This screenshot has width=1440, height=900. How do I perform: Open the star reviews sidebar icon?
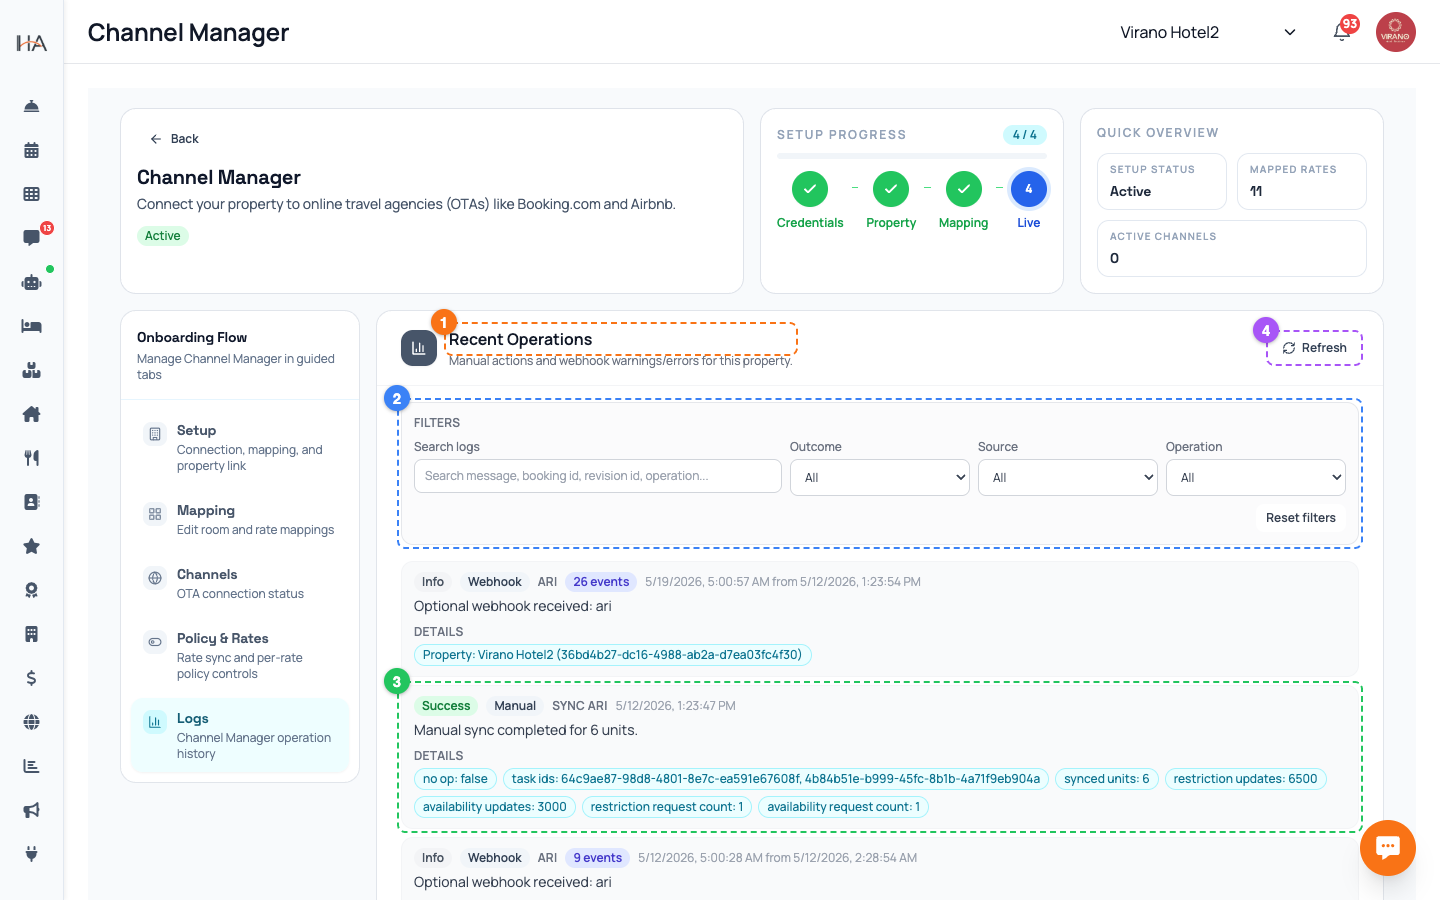pos(31,546)
